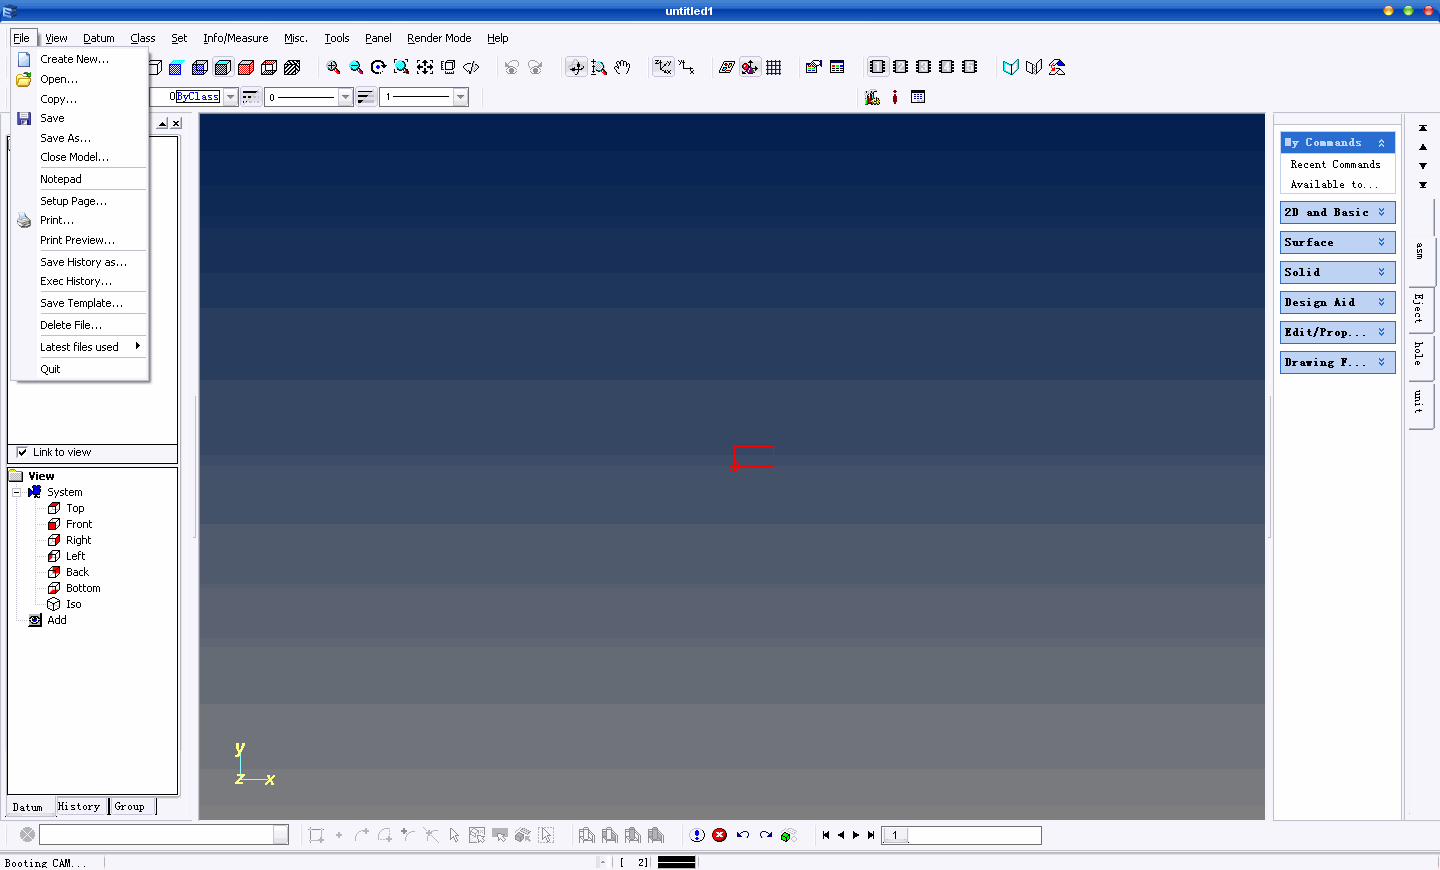The image size is (1440, 870).
Task: Click the table properties icon near grid
Action: click(837, 67)
